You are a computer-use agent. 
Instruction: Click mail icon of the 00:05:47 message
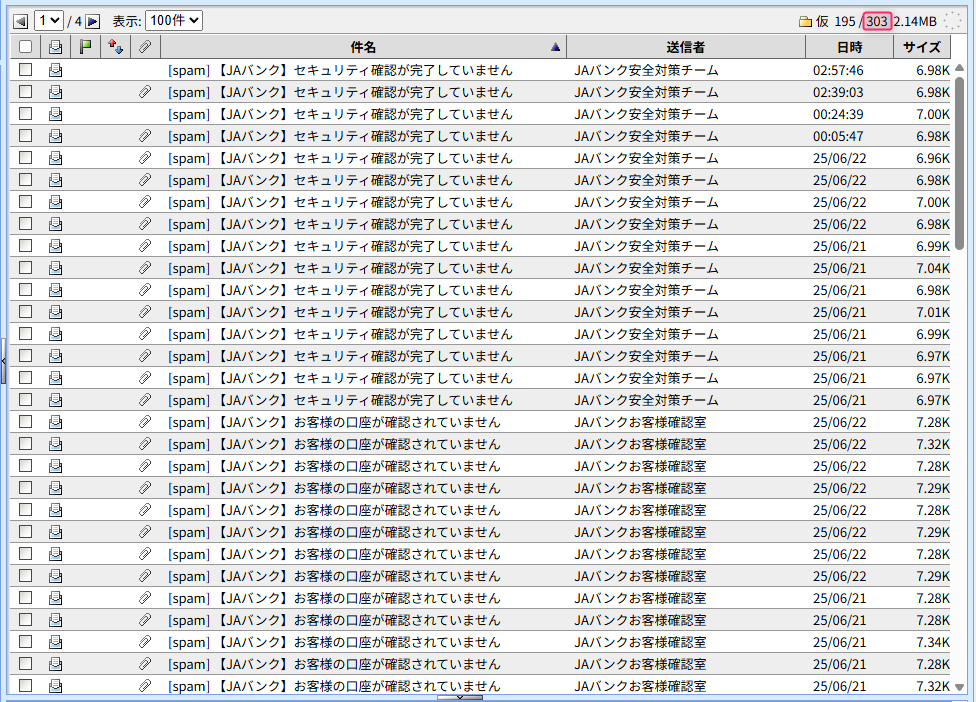[55, 136]
